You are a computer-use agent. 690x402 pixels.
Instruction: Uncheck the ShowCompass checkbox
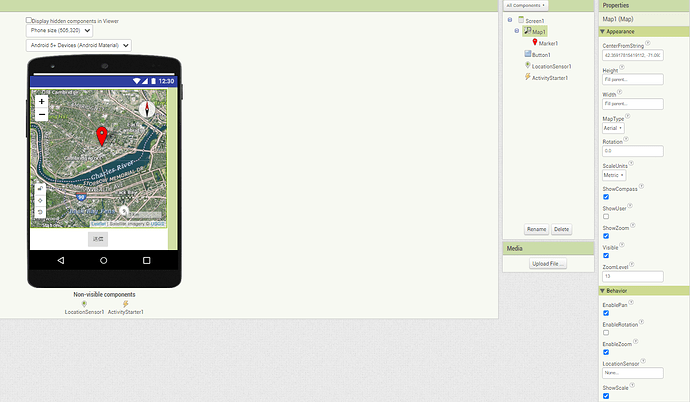pos(606,197)
